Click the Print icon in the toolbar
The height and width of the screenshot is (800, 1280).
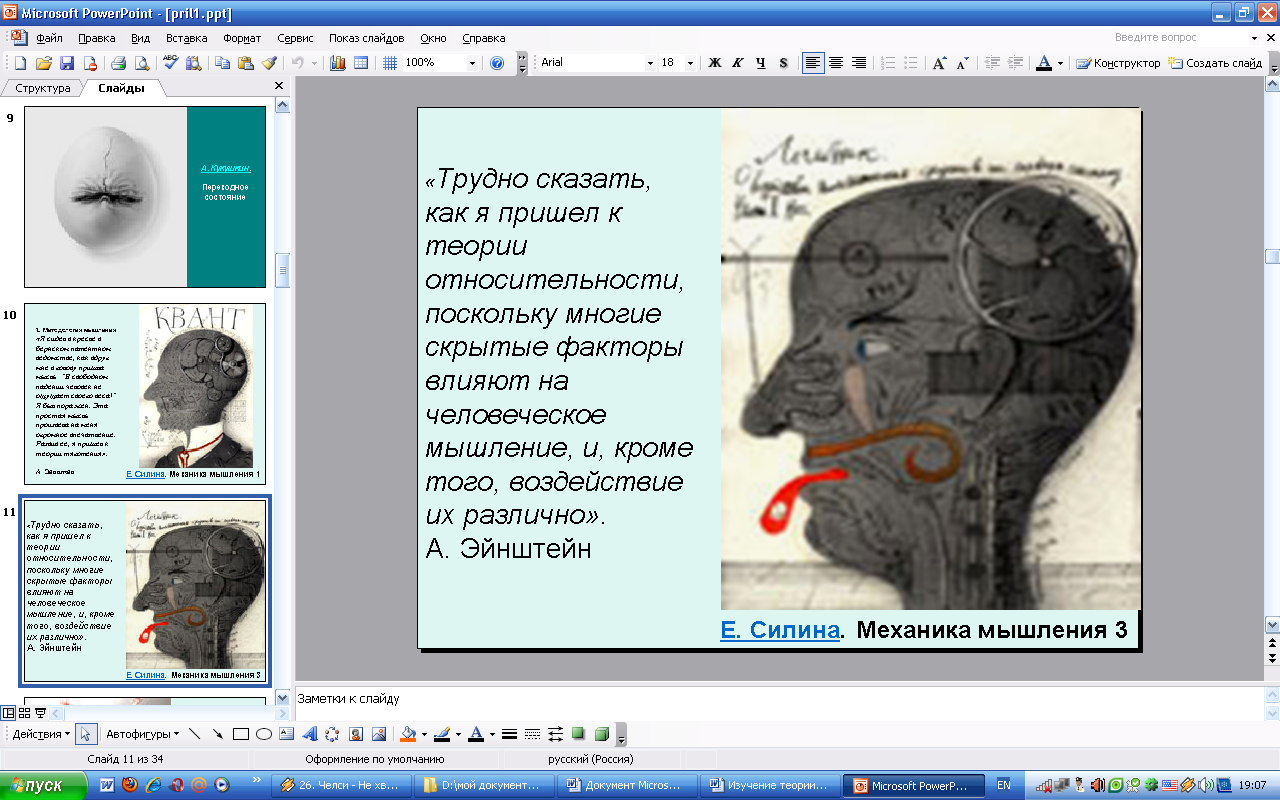pos(118,63)
